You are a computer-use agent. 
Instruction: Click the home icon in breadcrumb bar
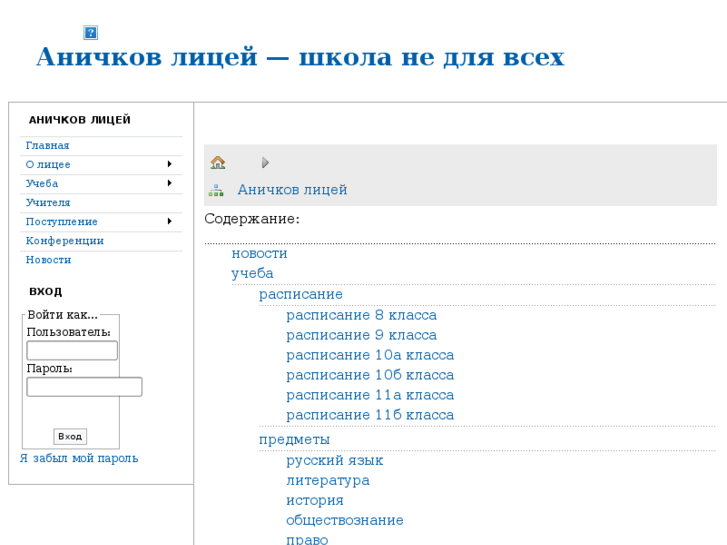click(218, 162)
